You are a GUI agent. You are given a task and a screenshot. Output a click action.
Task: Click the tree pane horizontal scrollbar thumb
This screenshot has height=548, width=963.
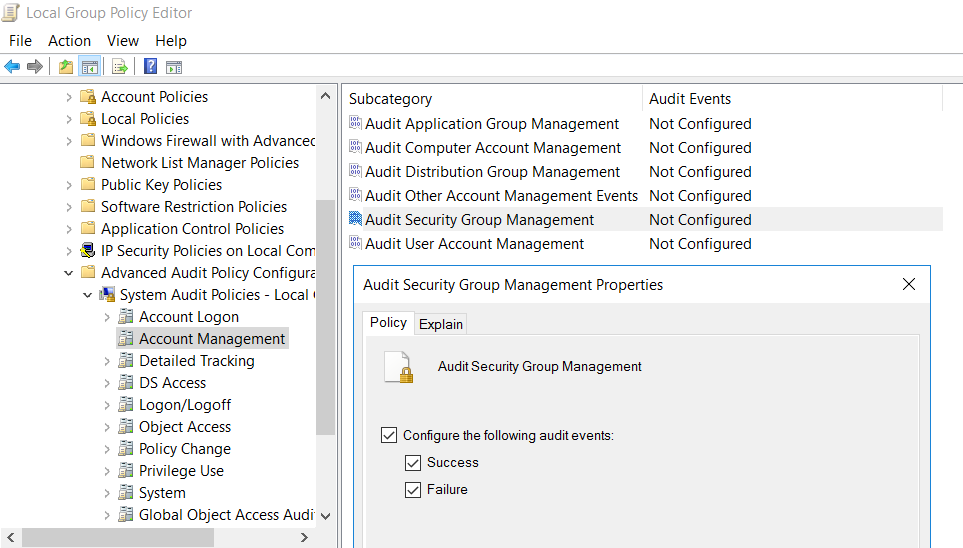117,538
